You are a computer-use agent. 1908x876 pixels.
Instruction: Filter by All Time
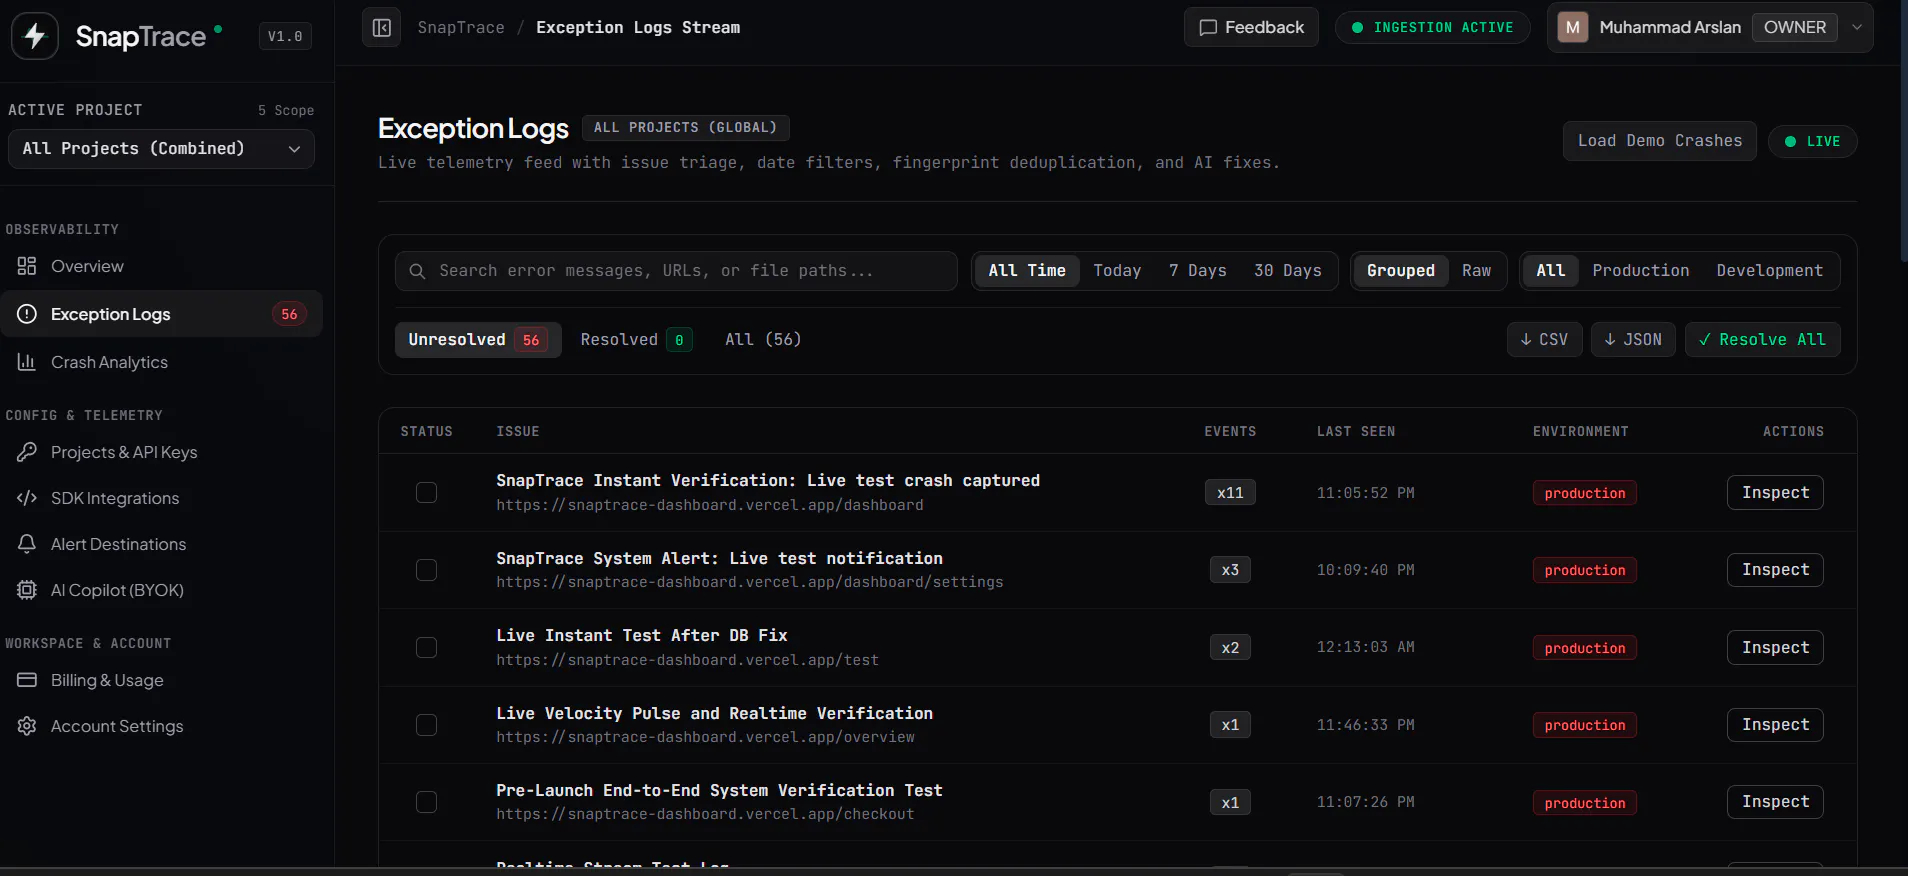[x=1027, y=271]
